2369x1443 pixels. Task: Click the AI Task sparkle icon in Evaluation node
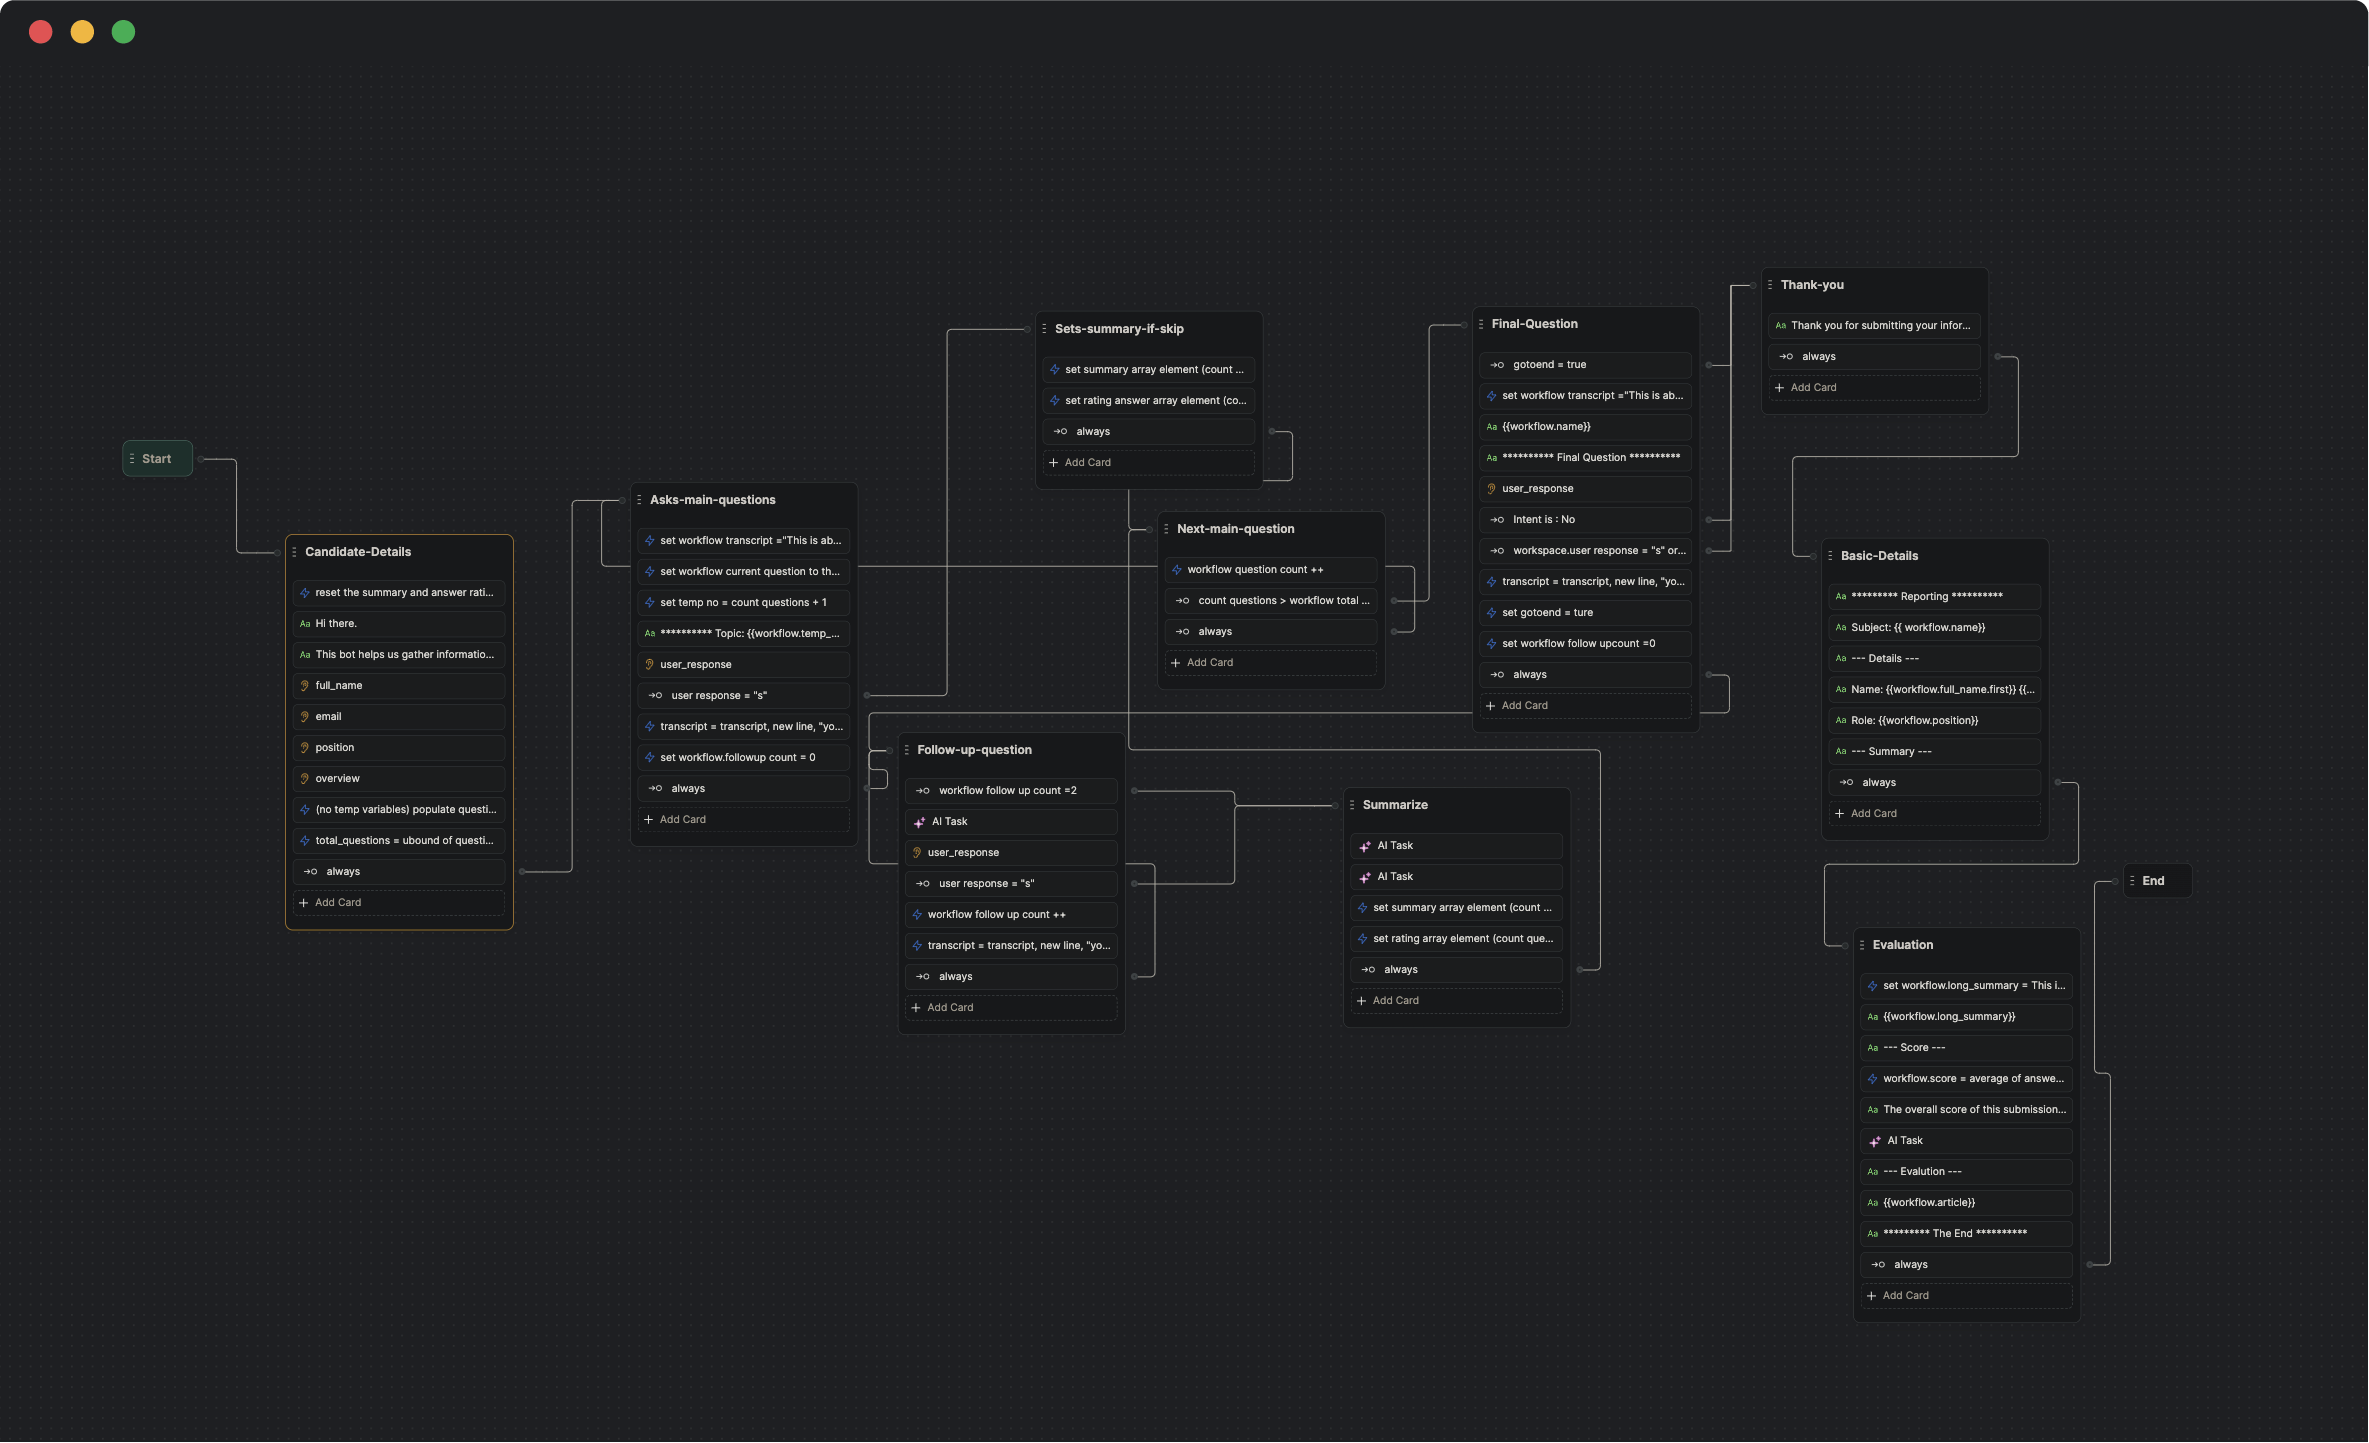1875,1140
